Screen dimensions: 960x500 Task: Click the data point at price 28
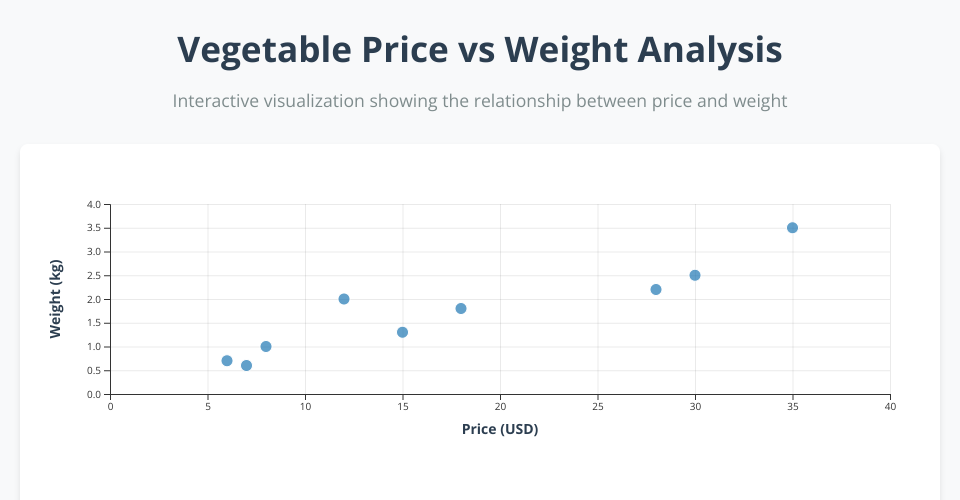point(656,290)
